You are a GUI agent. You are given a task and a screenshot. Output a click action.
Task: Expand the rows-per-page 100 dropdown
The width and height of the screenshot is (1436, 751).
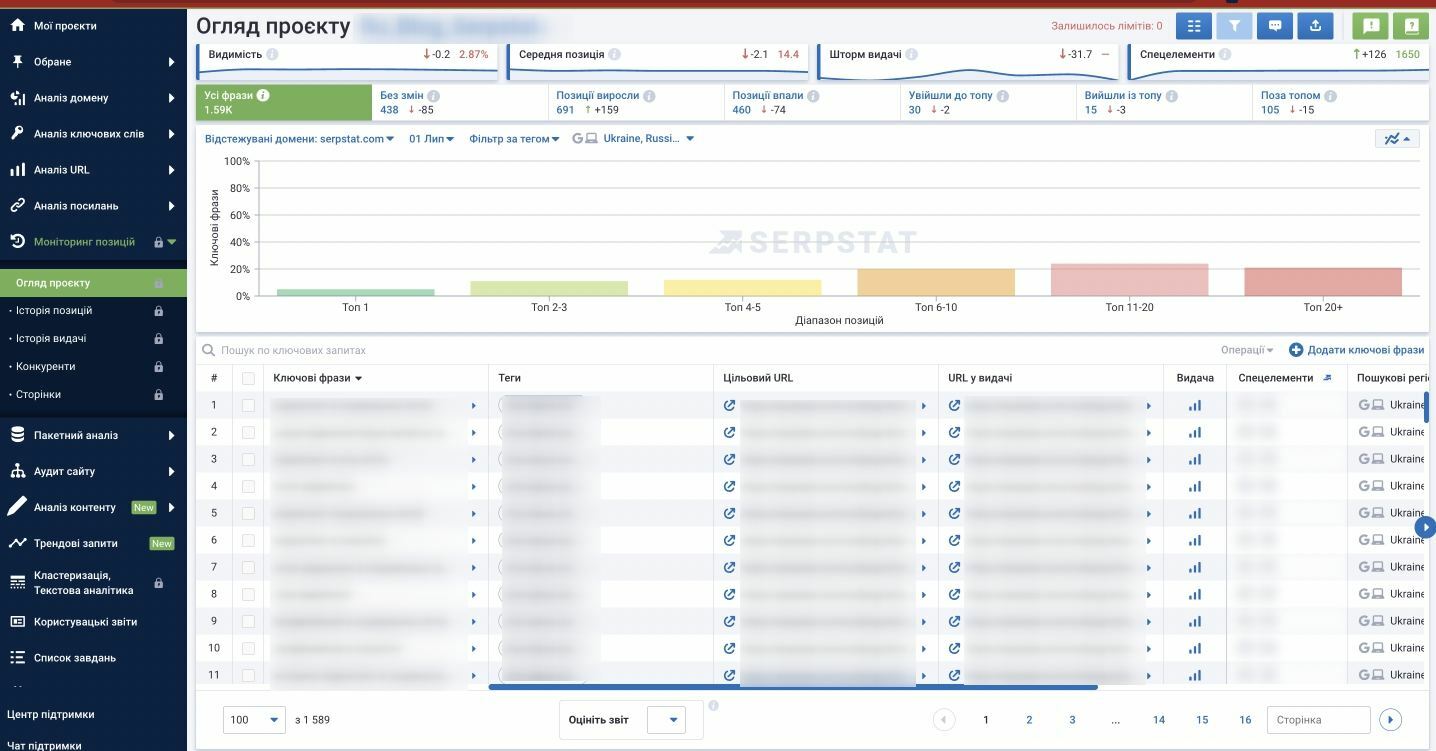click(256, 720)
